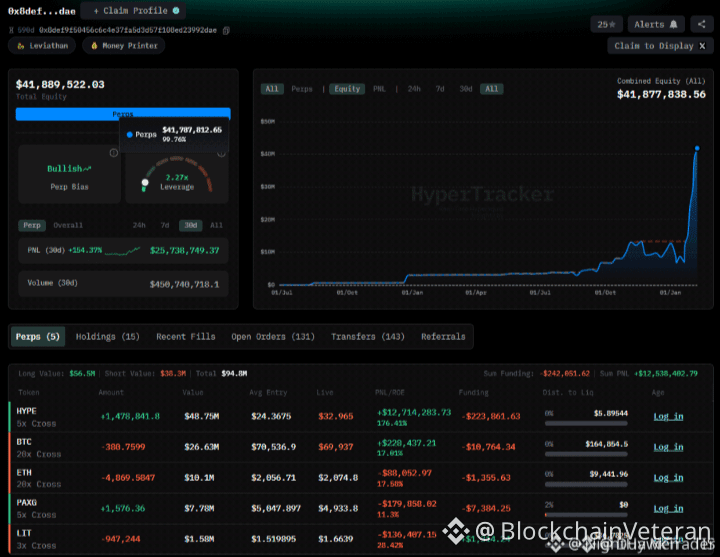Click HYPE liquidation distance bar
Image resolution: width=720 pixels, height=557 pixels.
tap(586, 423)
